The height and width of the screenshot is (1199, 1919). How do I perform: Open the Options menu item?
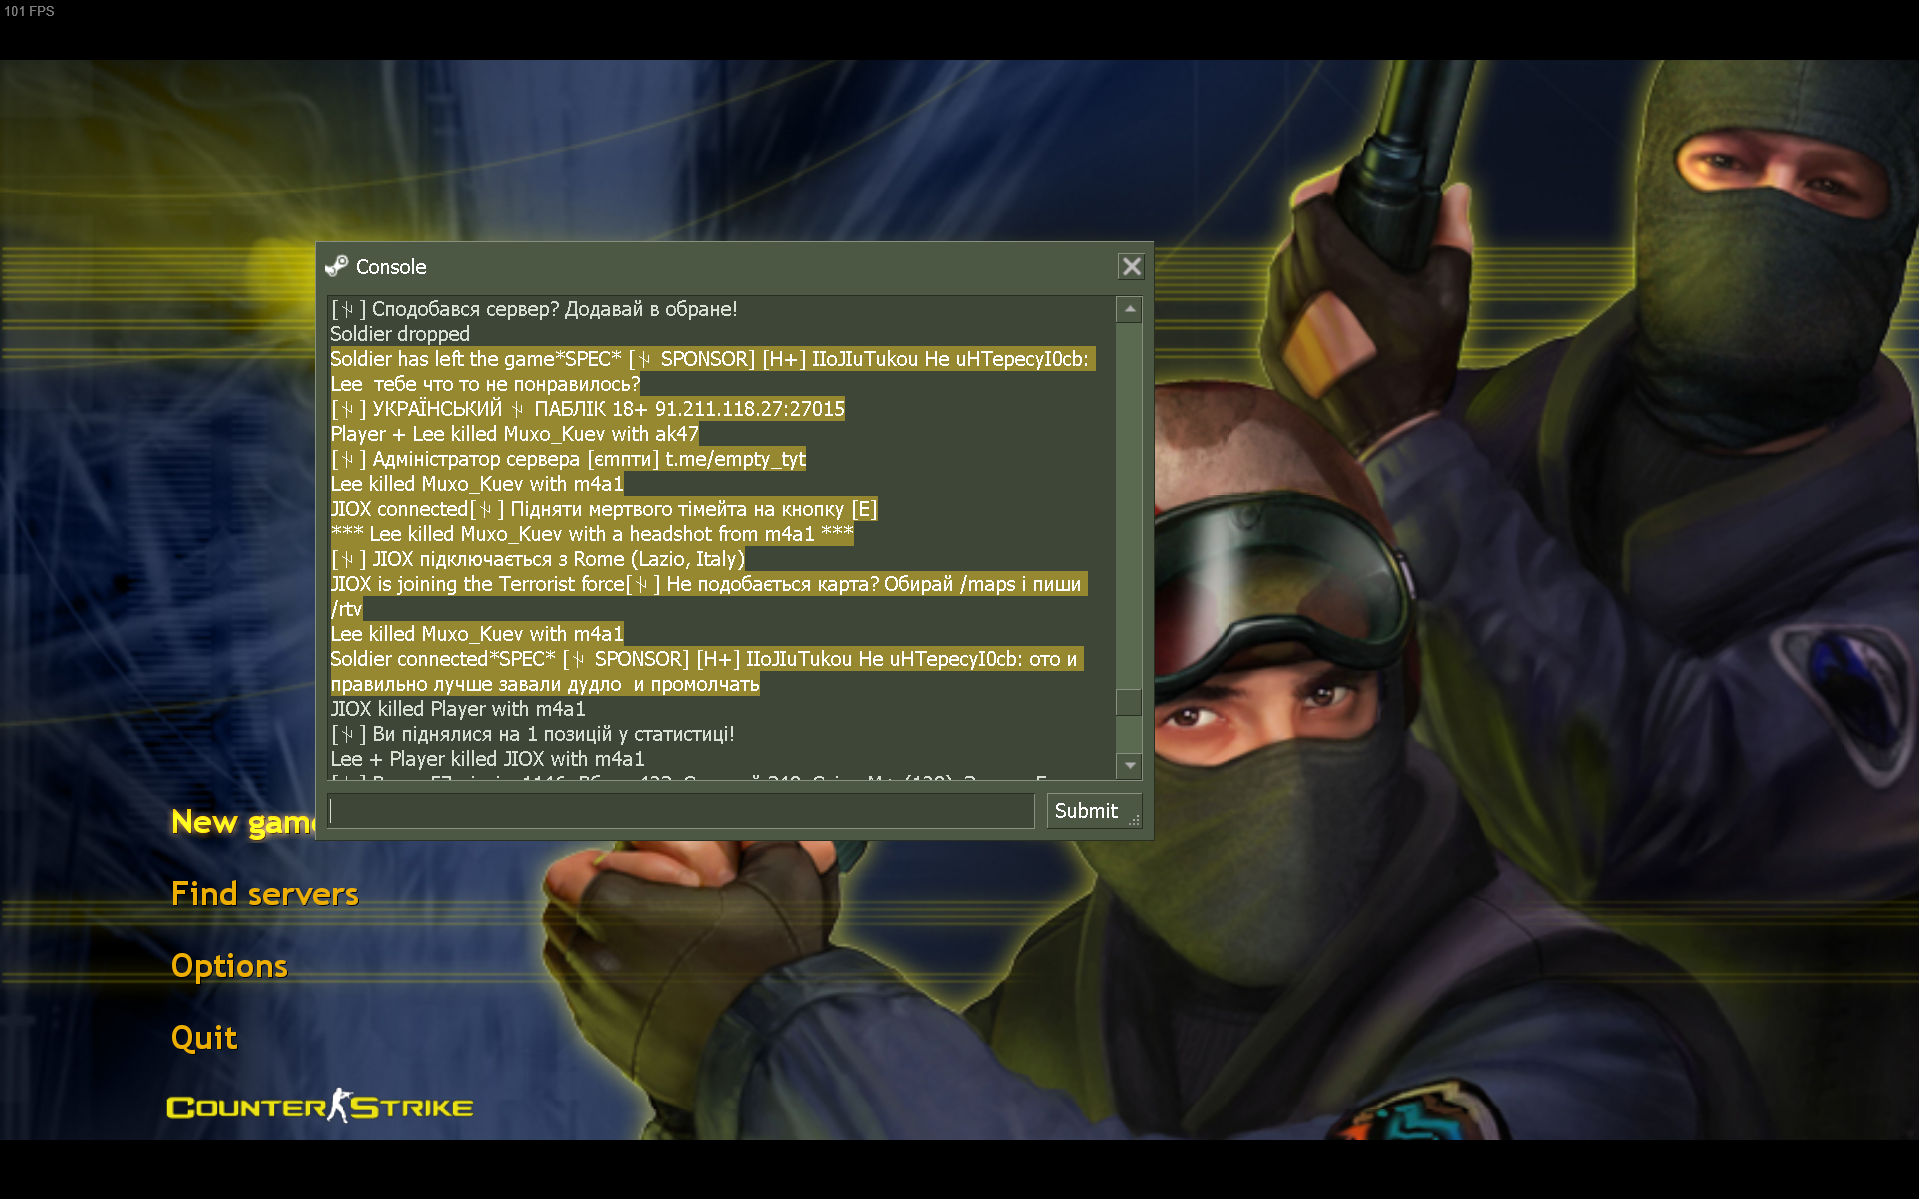pos(229,966)
